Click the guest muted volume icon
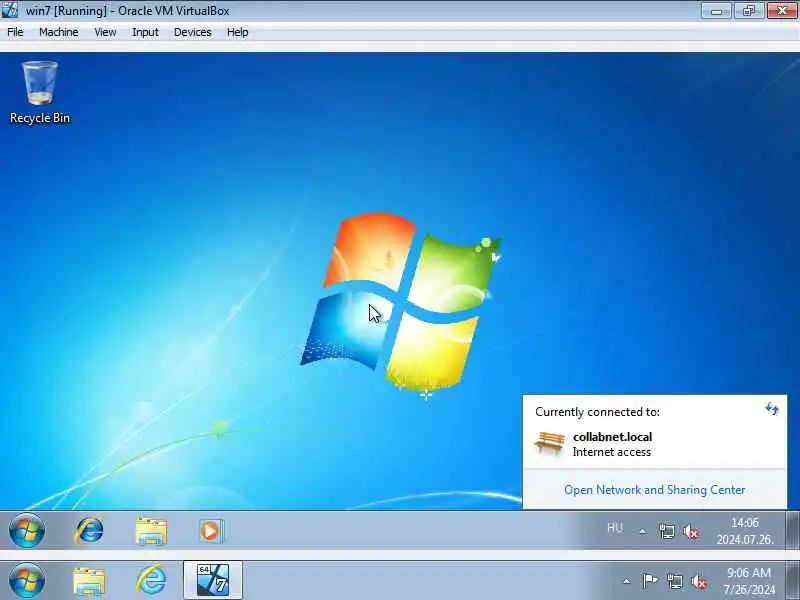The width and height of the screenshot is (800, 600). tap(692, 532)
